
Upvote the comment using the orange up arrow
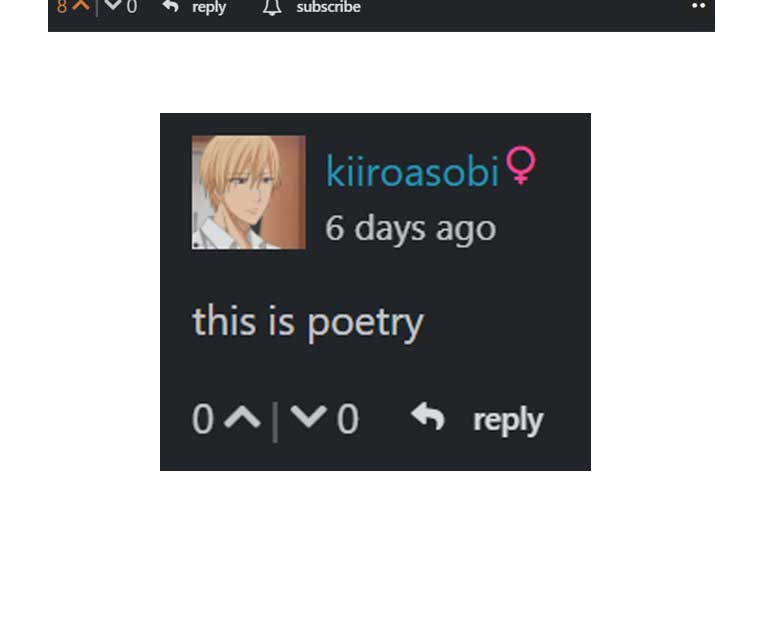tap(81, 5)
